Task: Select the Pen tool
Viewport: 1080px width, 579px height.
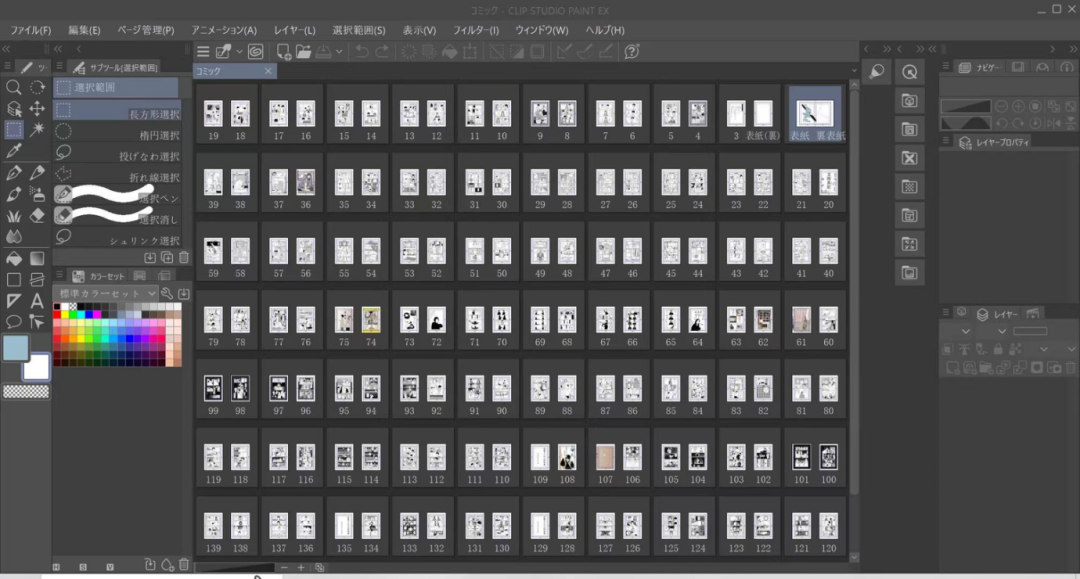Action: click(13, 173)
